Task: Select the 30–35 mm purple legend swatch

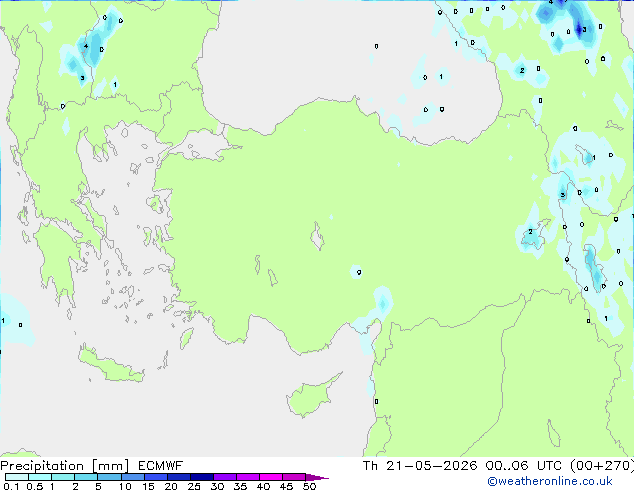Action: pos(224,477)
